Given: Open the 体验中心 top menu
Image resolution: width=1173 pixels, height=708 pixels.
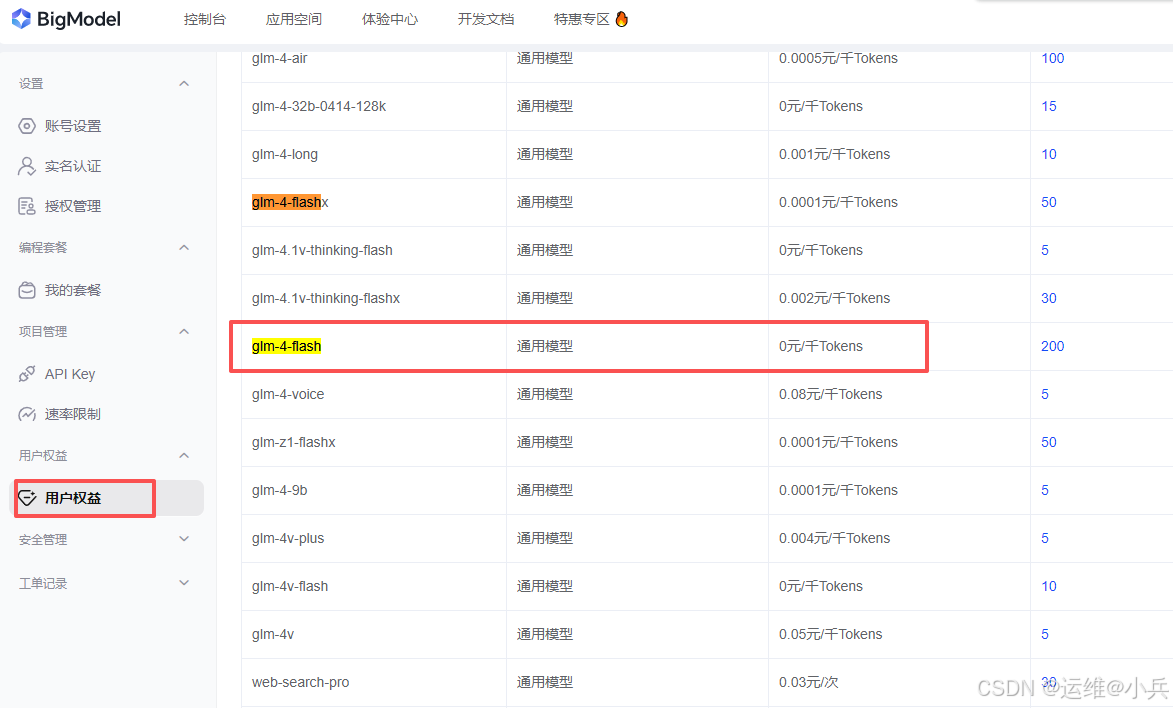Looking at the screenshot, I should coord(390,19).
